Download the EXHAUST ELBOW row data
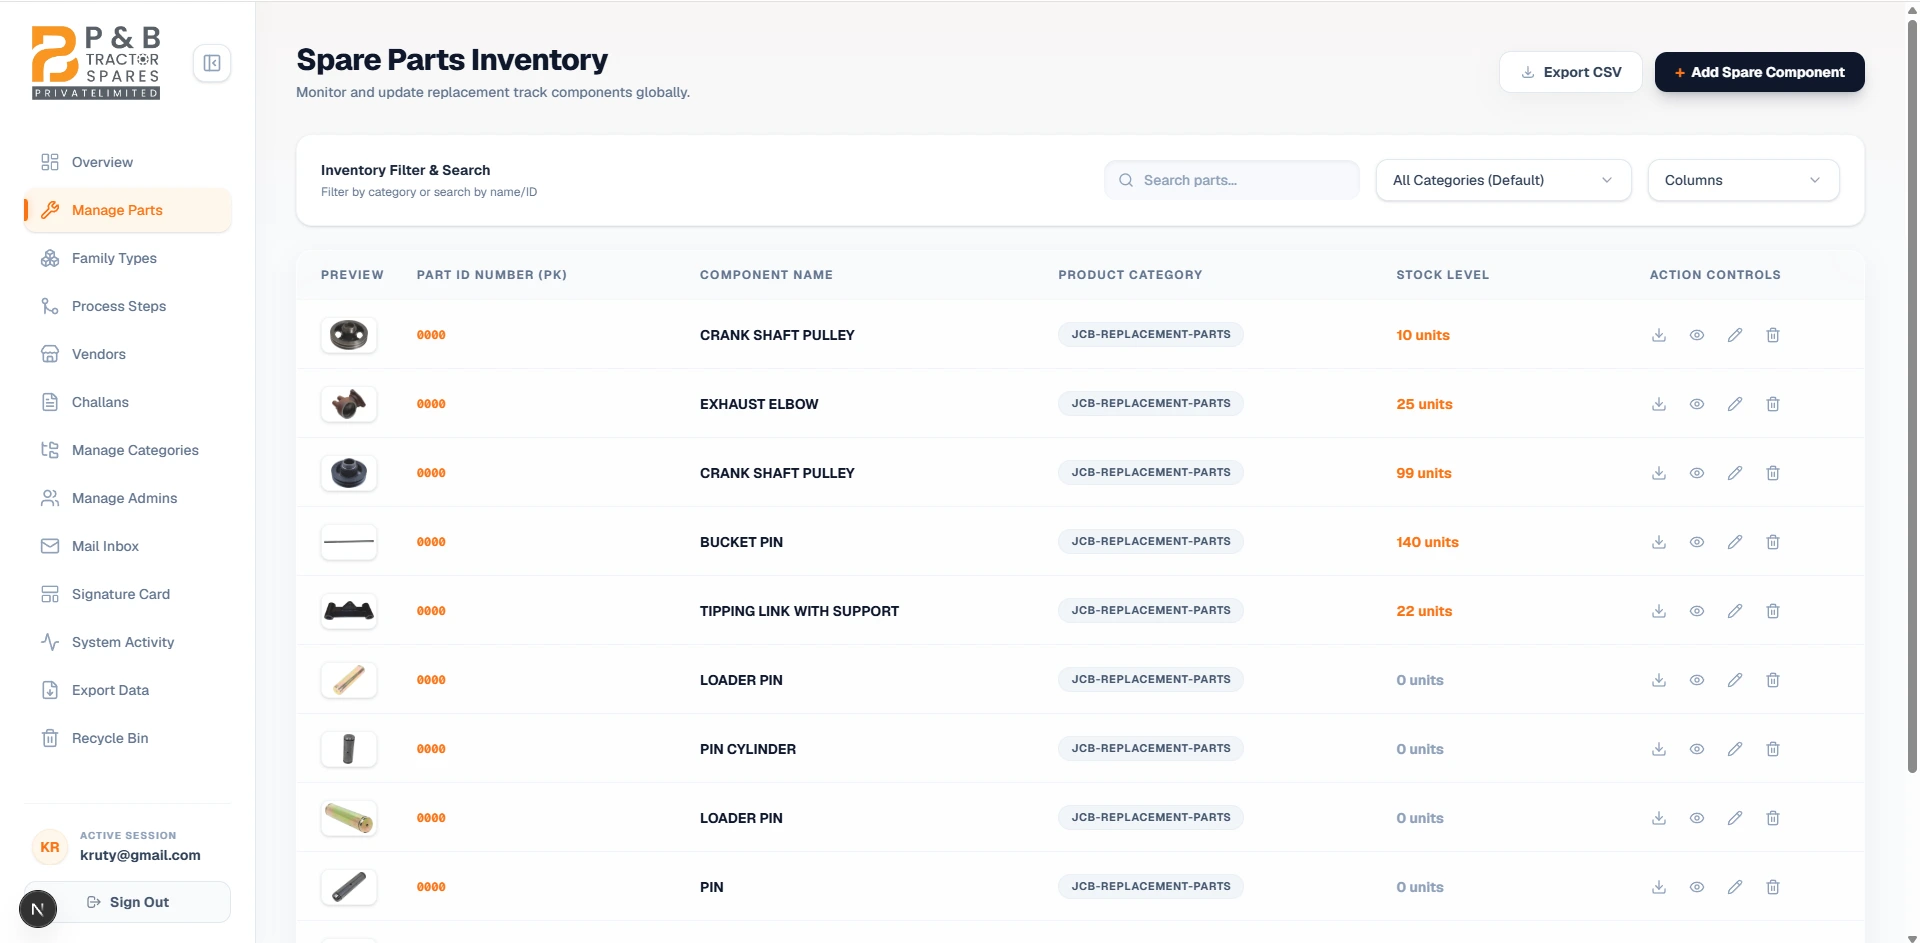1920x943 pixels. pyautogui.click(x=1659, y=404)
